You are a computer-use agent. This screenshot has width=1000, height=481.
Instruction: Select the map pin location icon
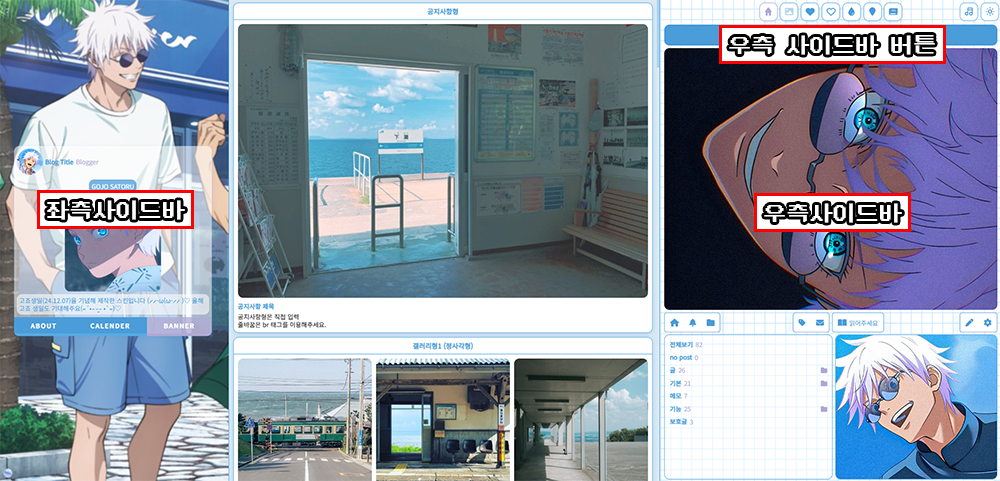(x=872, y=11)
